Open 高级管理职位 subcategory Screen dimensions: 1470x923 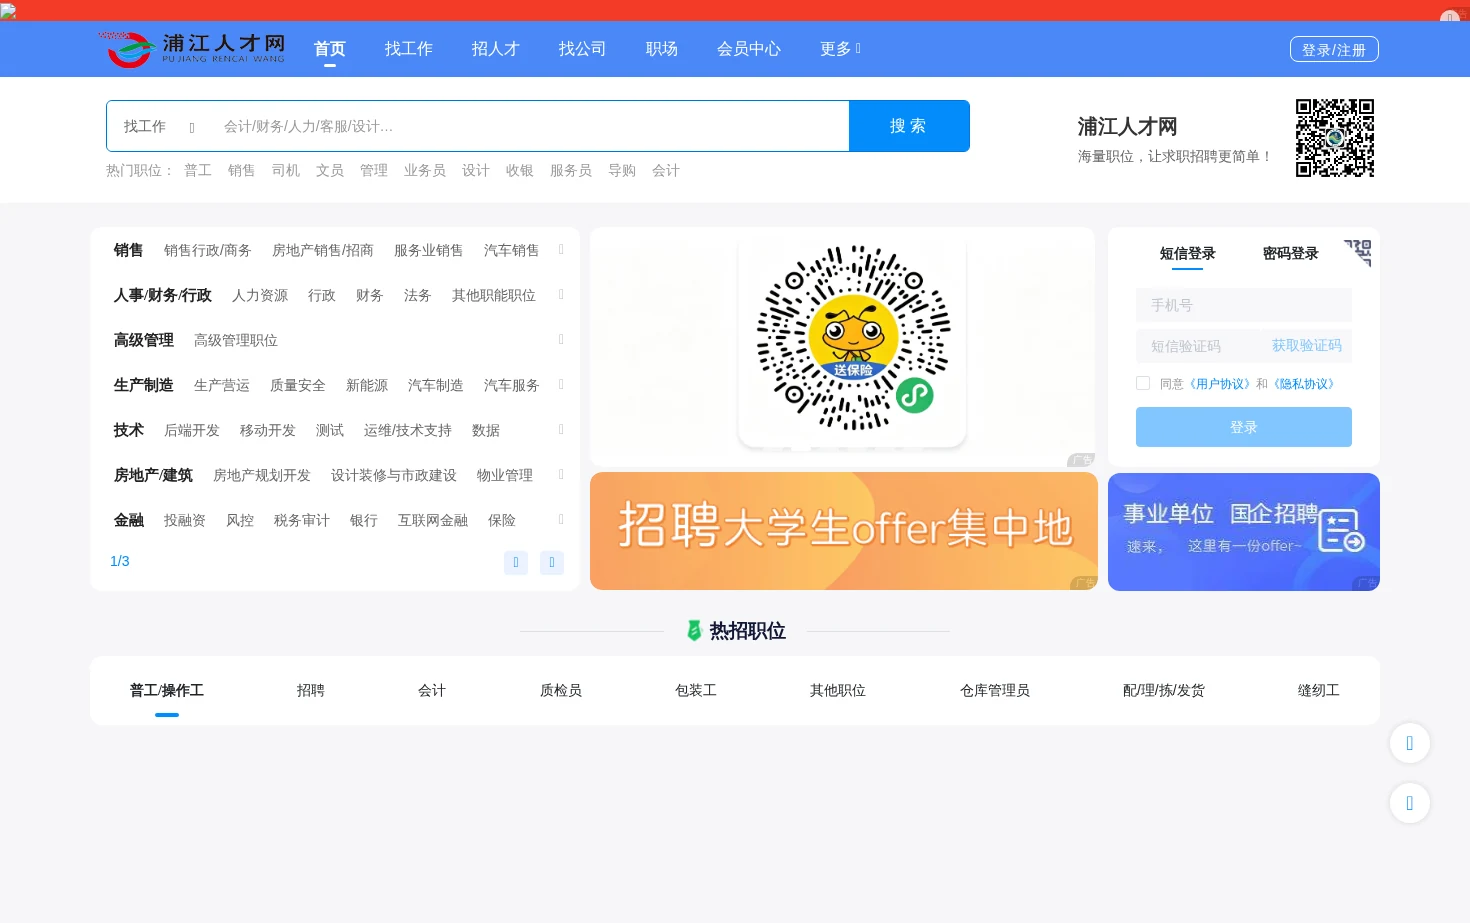236,340
